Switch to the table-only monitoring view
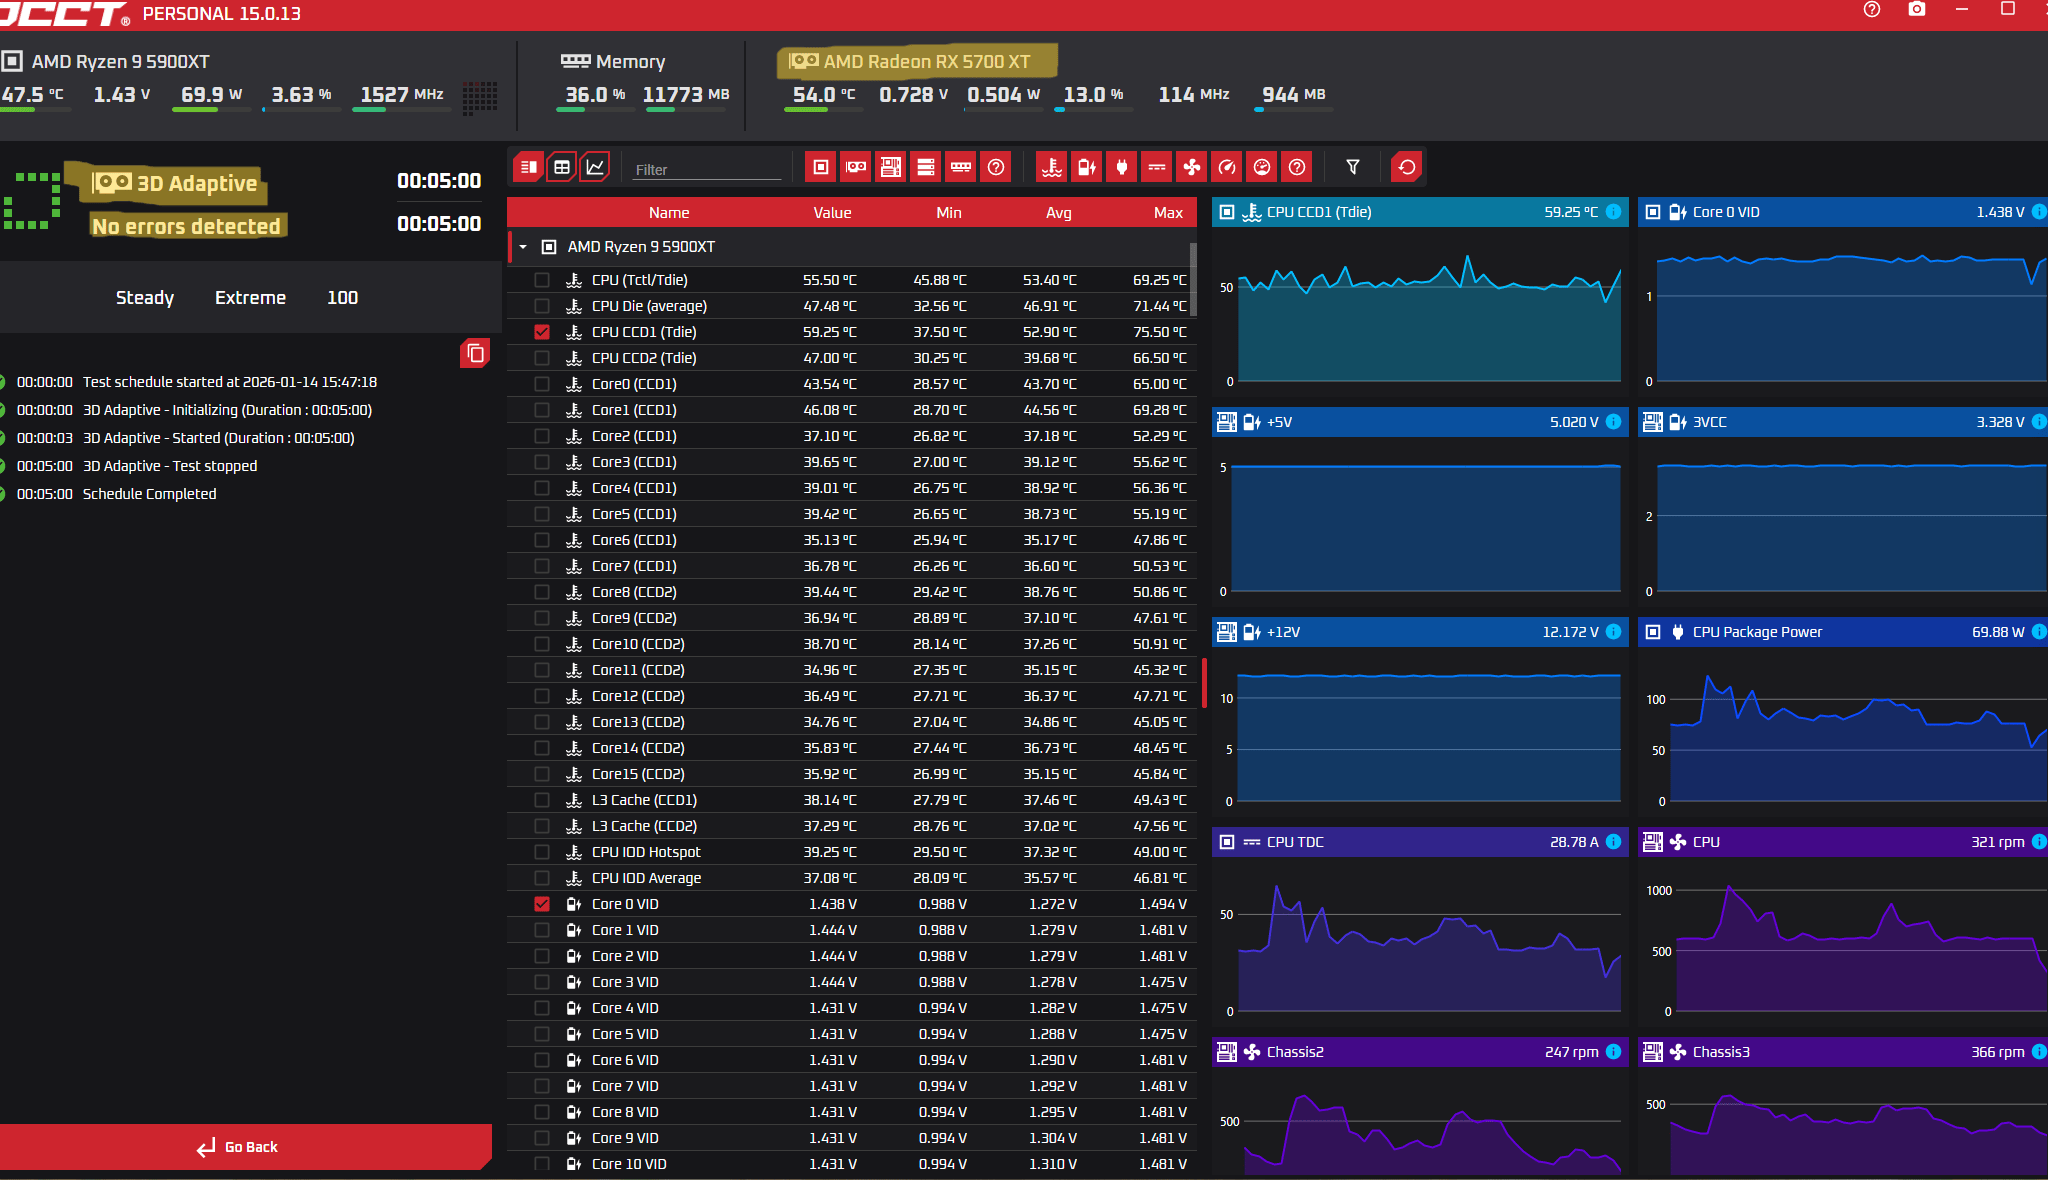Screen dimensions: 2048x1180 click(562, 167)
